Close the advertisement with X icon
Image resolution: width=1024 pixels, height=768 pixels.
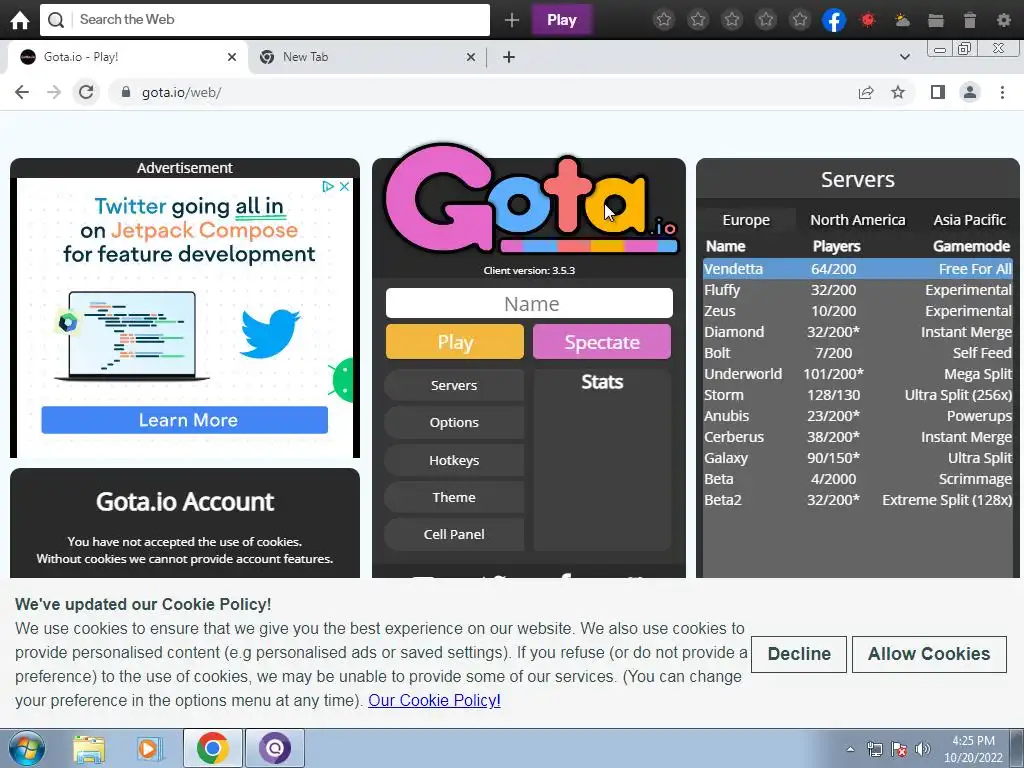point(344,187)
